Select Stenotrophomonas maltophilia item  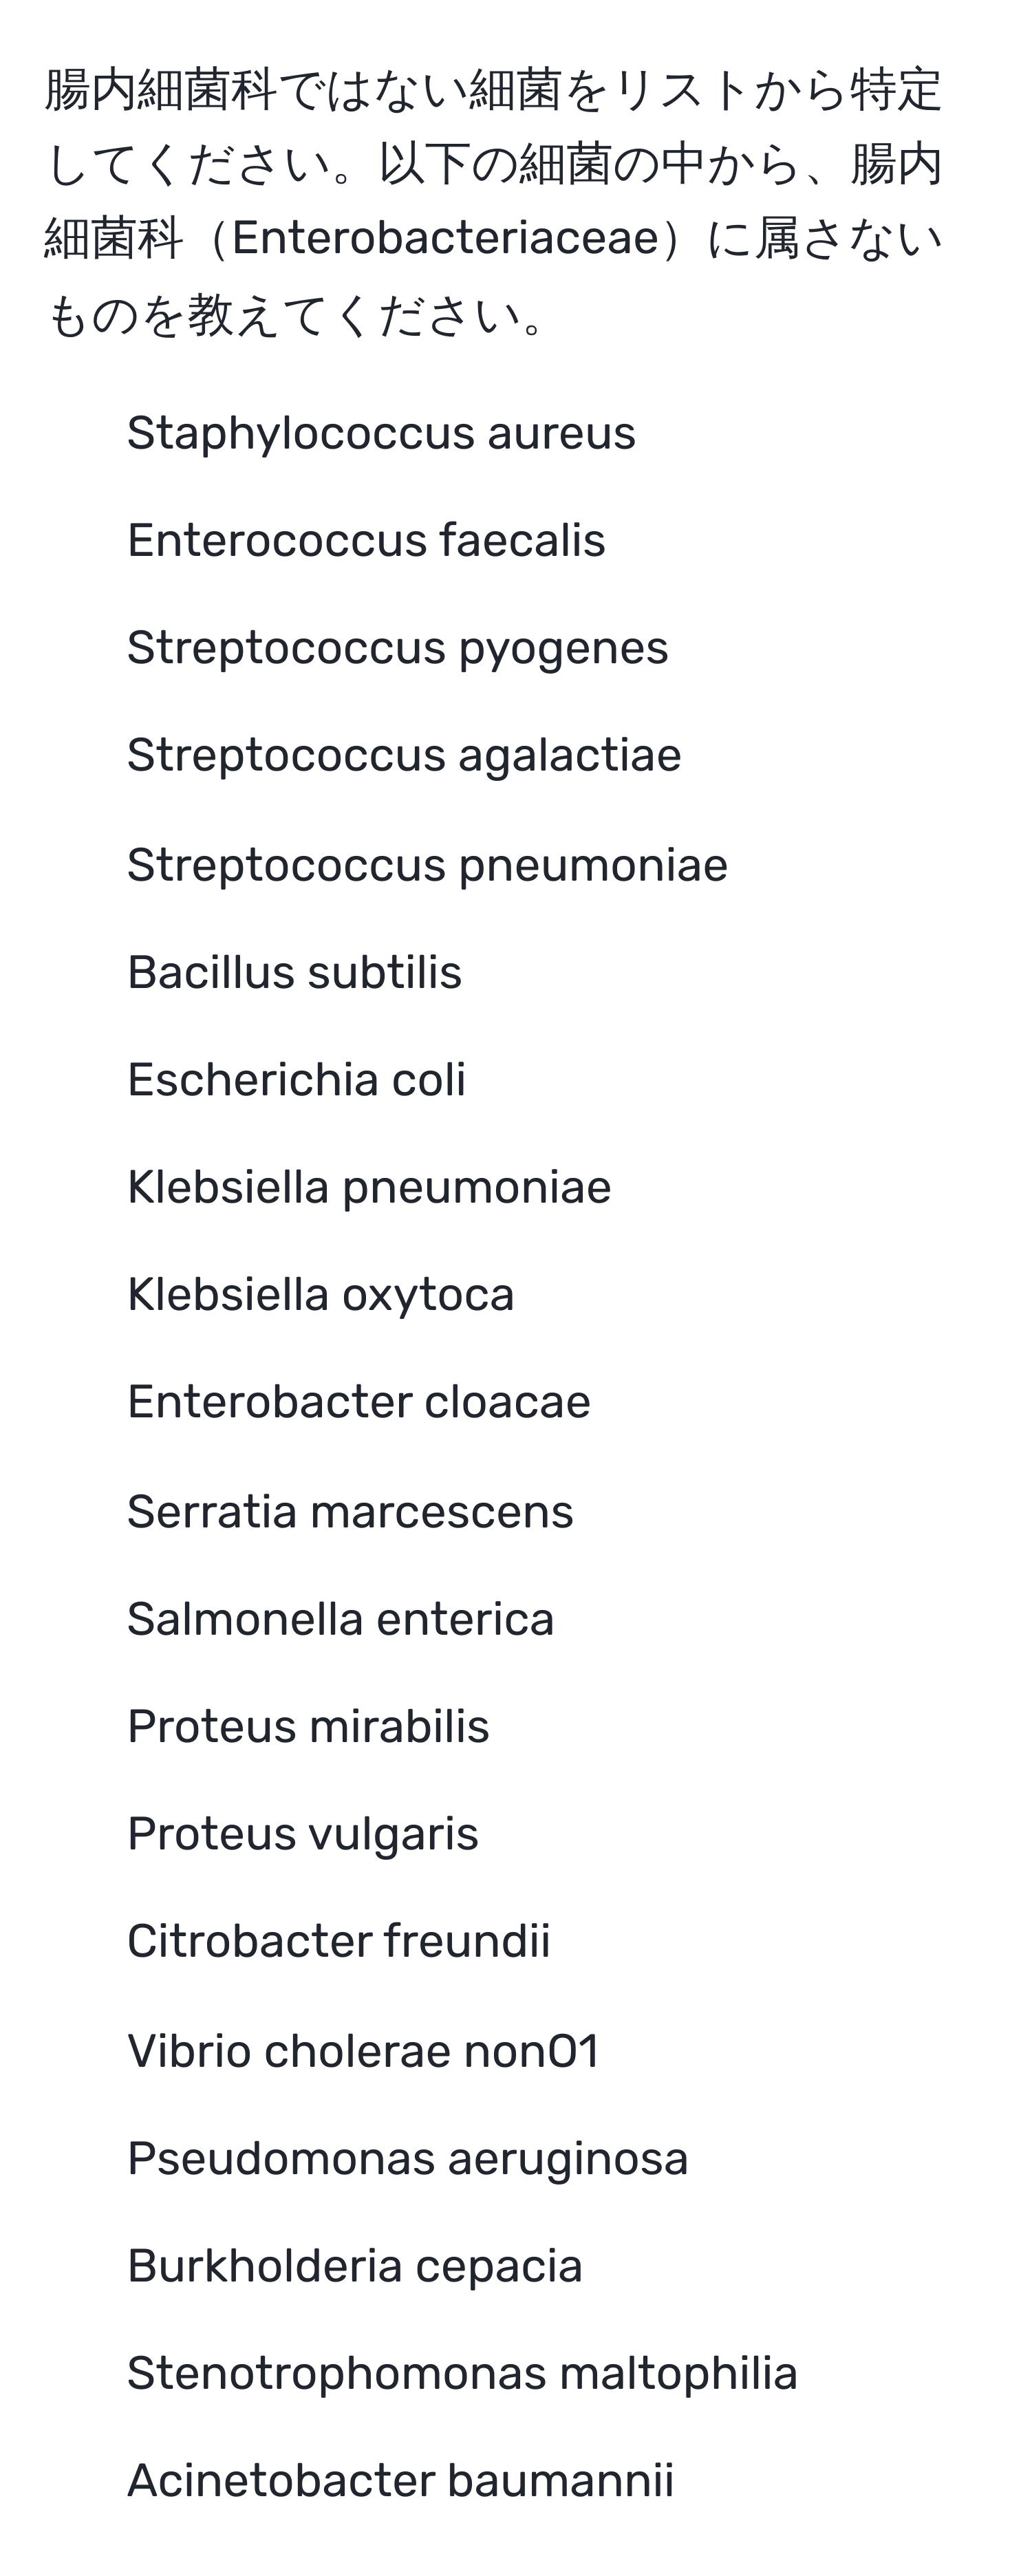[x=462, y=2374]
